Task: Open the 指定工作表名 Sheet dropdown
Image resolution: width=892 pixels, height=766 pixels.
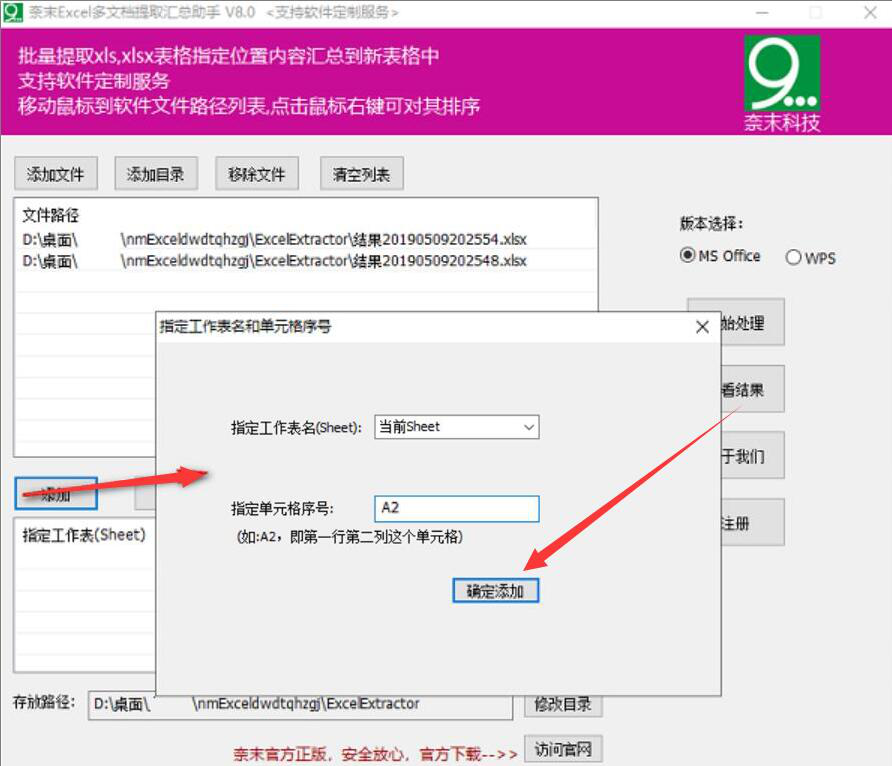Action: pyautogui.click(x=457, y=427)
